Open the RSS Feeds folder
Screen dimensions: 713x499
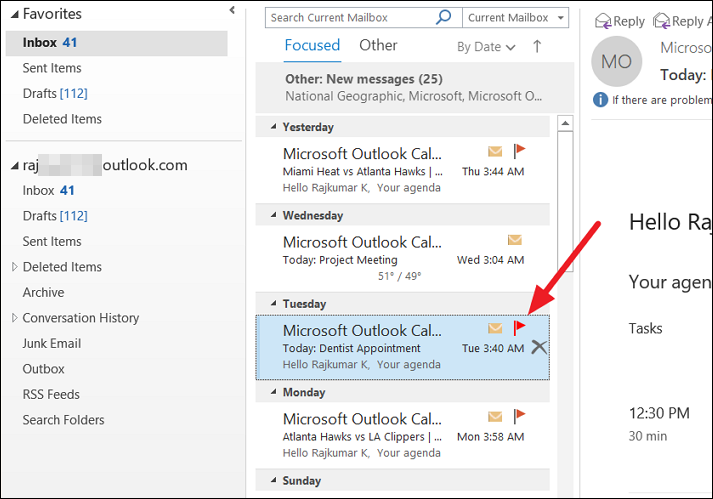[51, 394]
